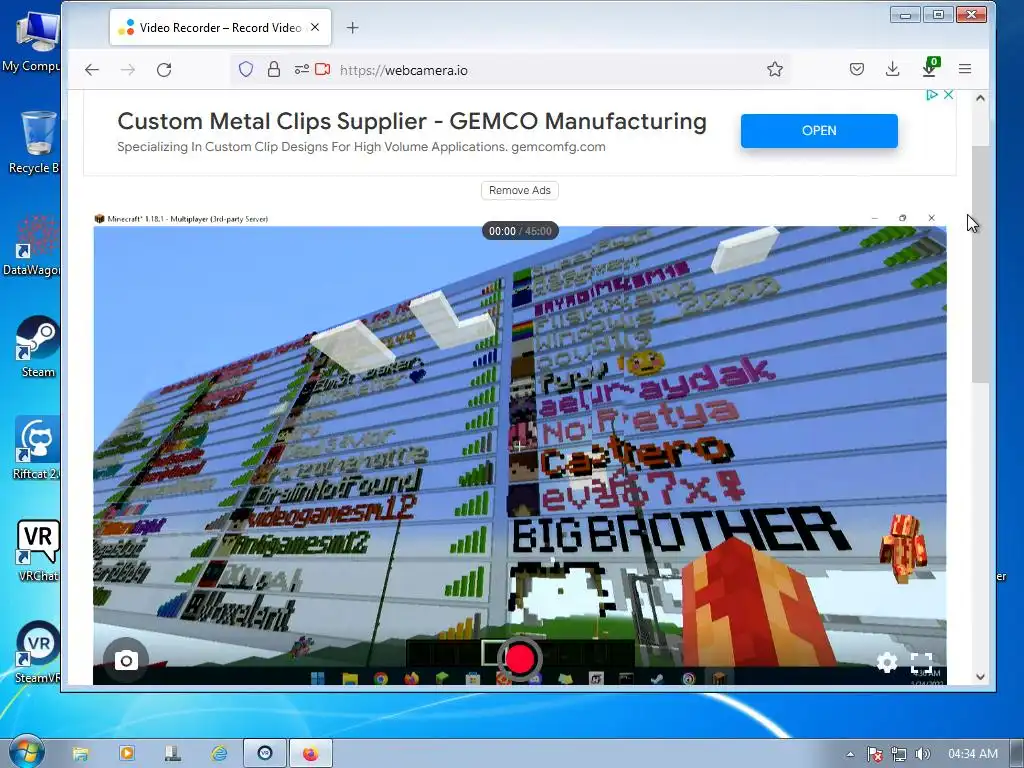
Task: Click the 00:00 / 45:00 recording timer
Action: coord(520,231)
